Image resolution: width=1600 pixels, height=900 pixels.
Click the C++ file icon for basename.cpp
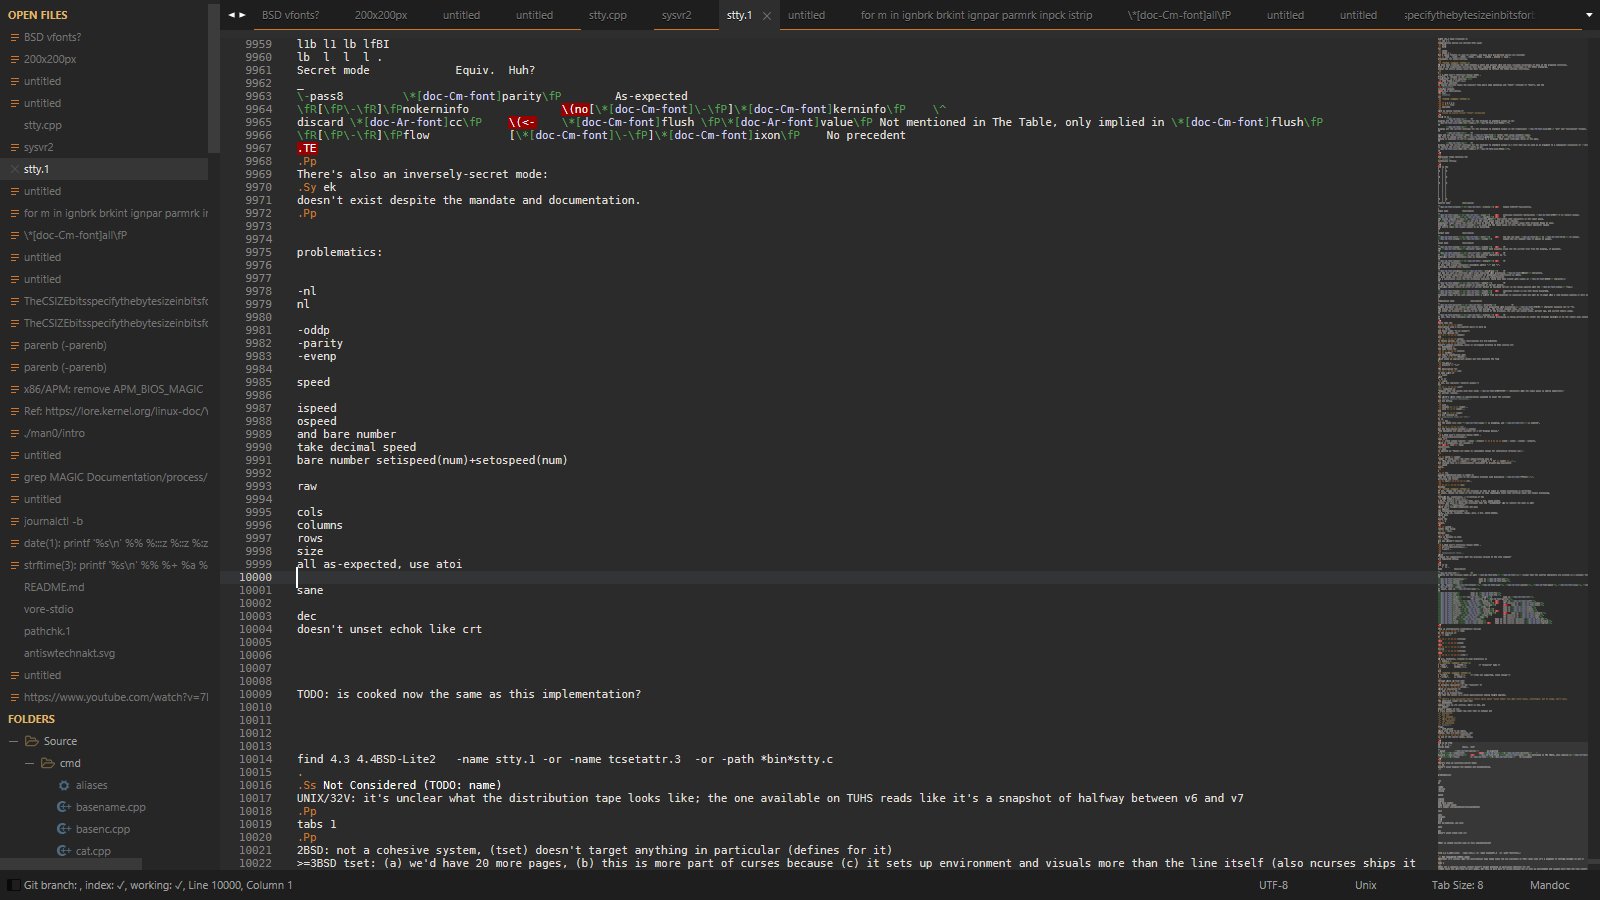click(x=64, y=807)
